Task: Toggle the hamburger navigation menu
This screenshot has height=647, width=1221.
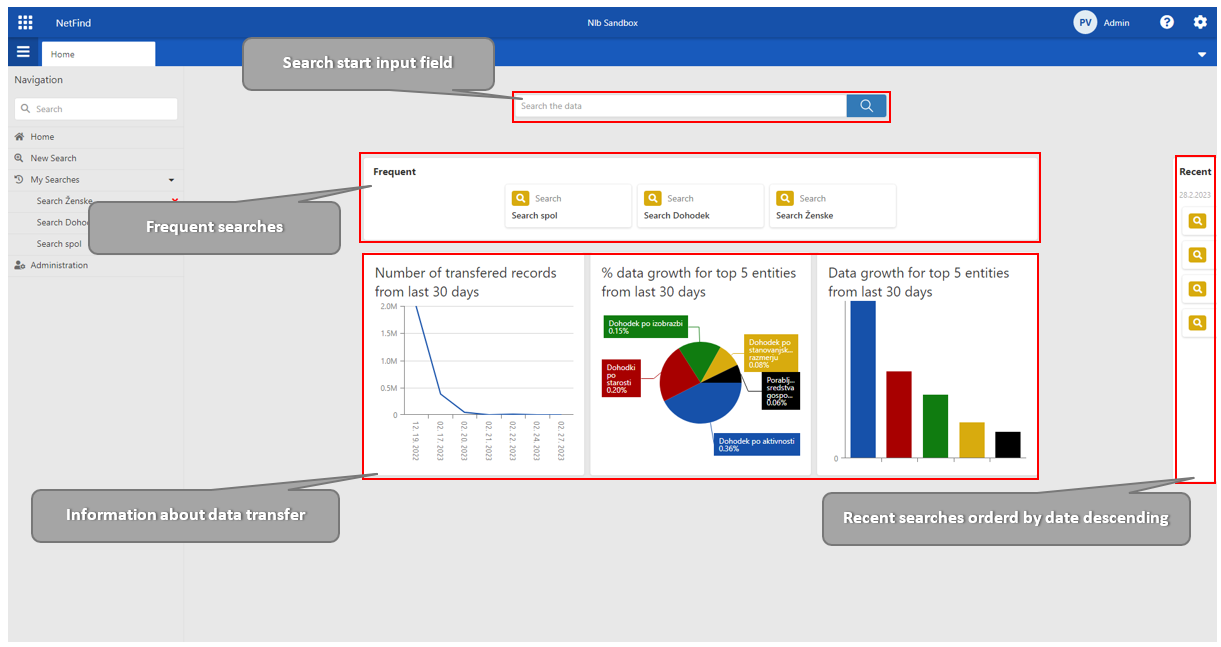Action: point(23,53)
